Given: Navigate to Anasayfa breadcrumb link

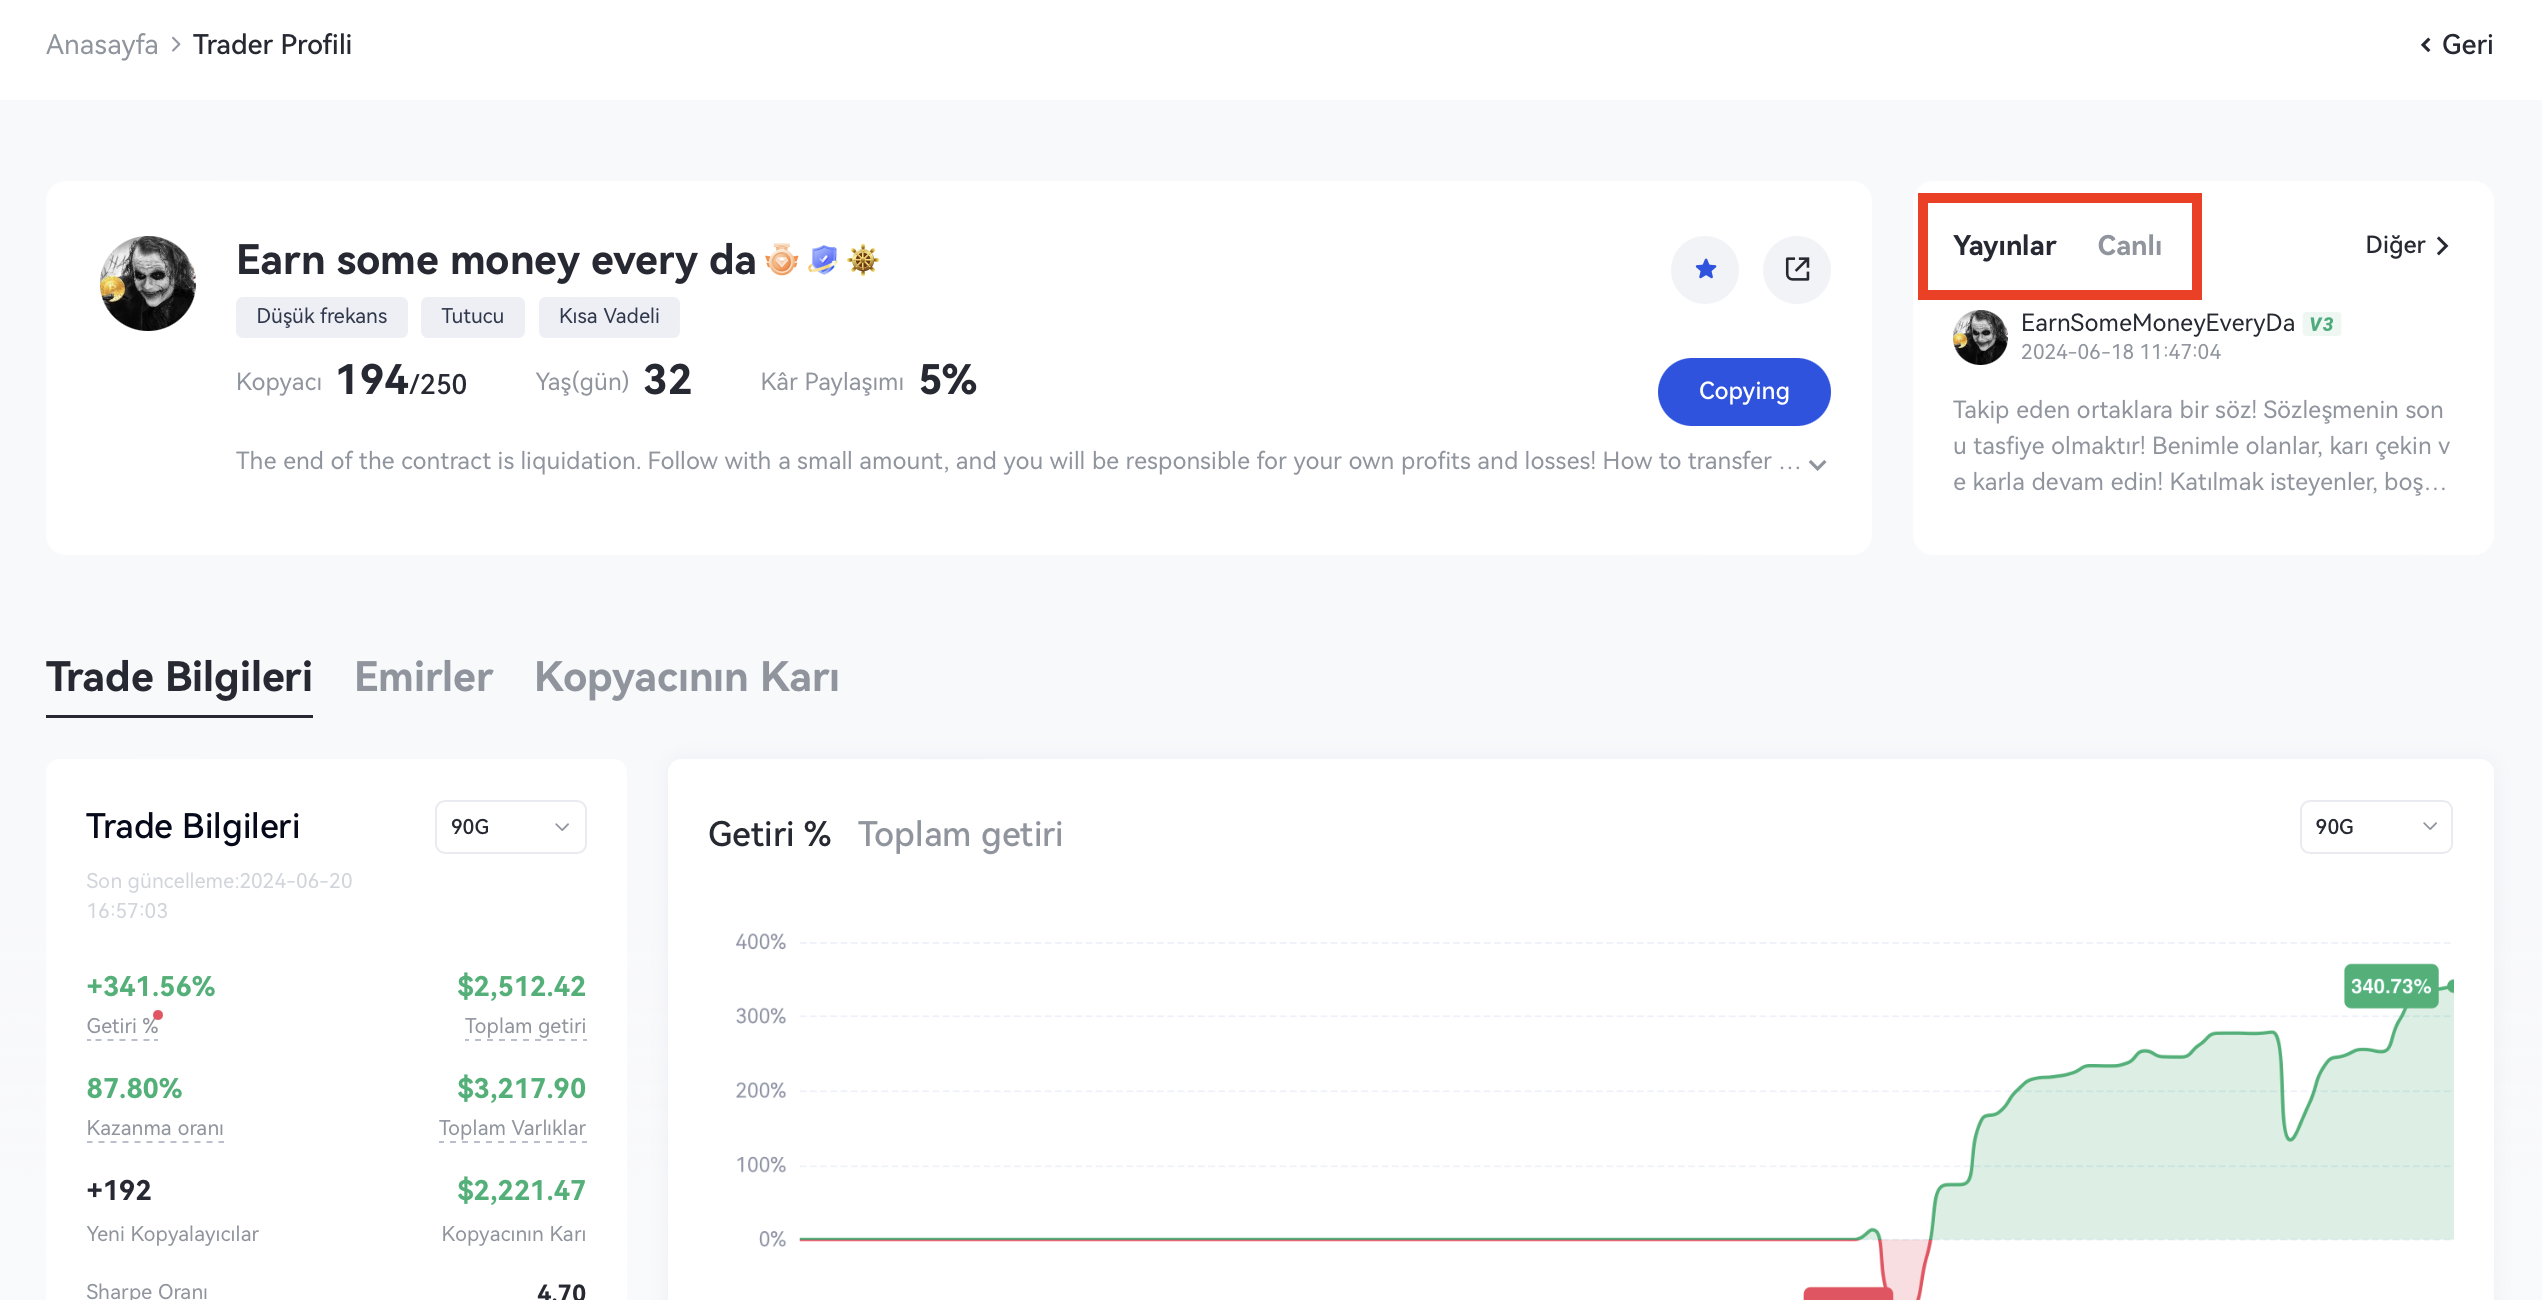Looking at the screenshot, I should pyautogui.click(x=102, y=44).
